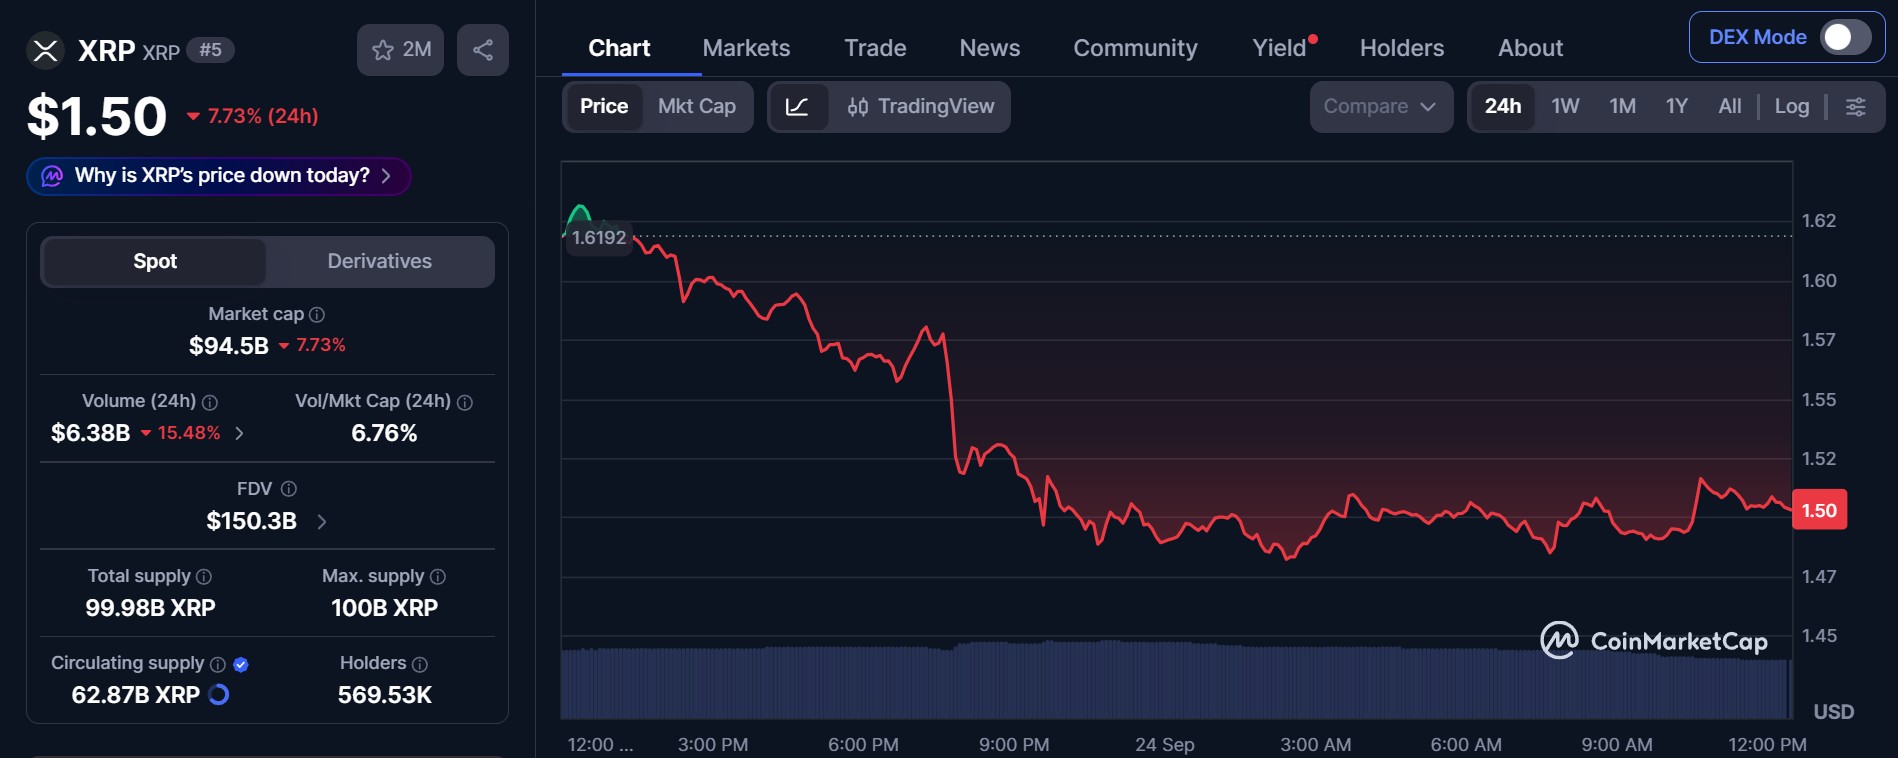
Task: Open chart settings sliders icon
Action: 1855,107
